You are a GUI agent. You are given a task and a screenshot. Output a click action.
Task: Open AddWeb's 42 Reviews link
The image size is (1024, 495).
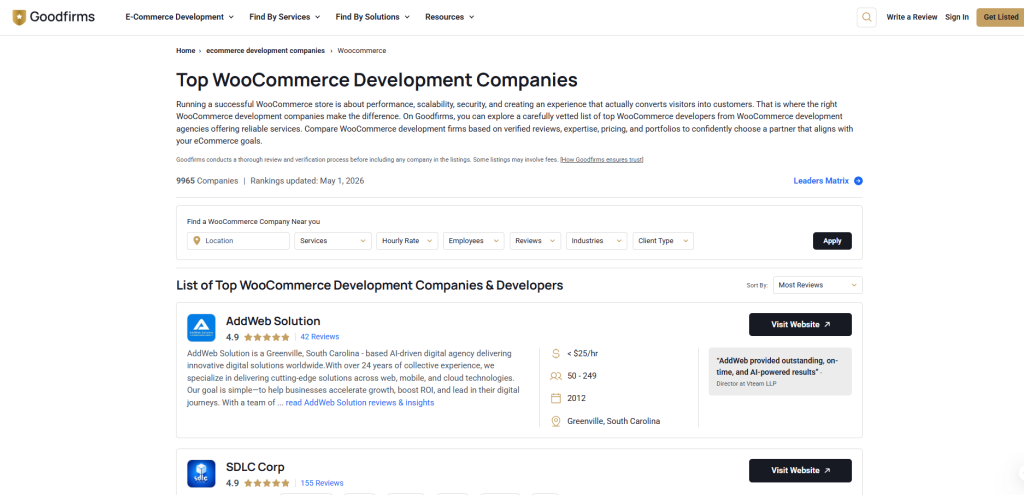tap(320, 337)
